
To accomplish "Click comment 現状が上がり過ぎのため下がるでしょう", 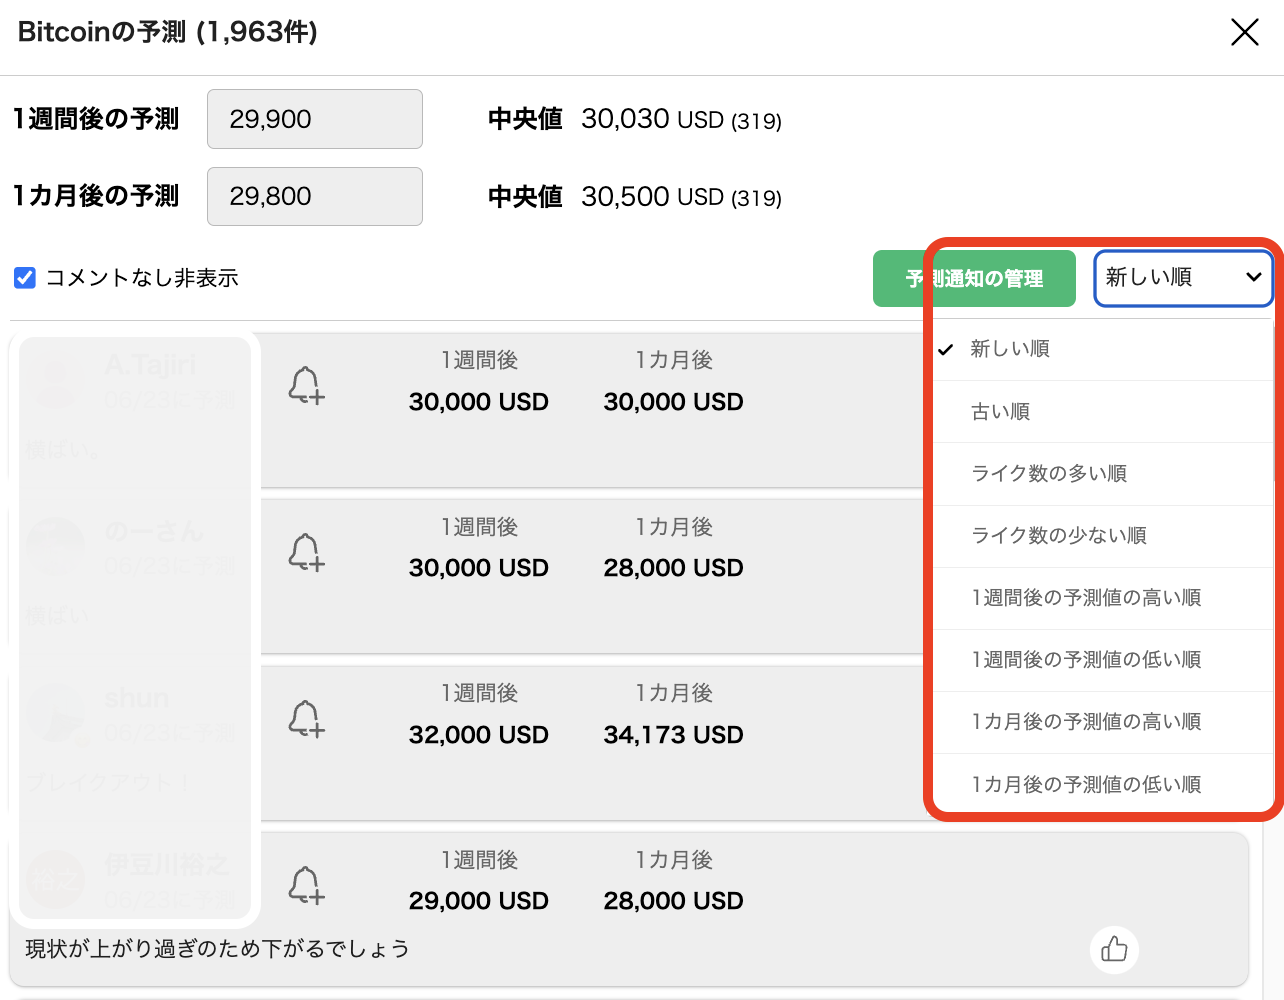I will coord(217,949).
